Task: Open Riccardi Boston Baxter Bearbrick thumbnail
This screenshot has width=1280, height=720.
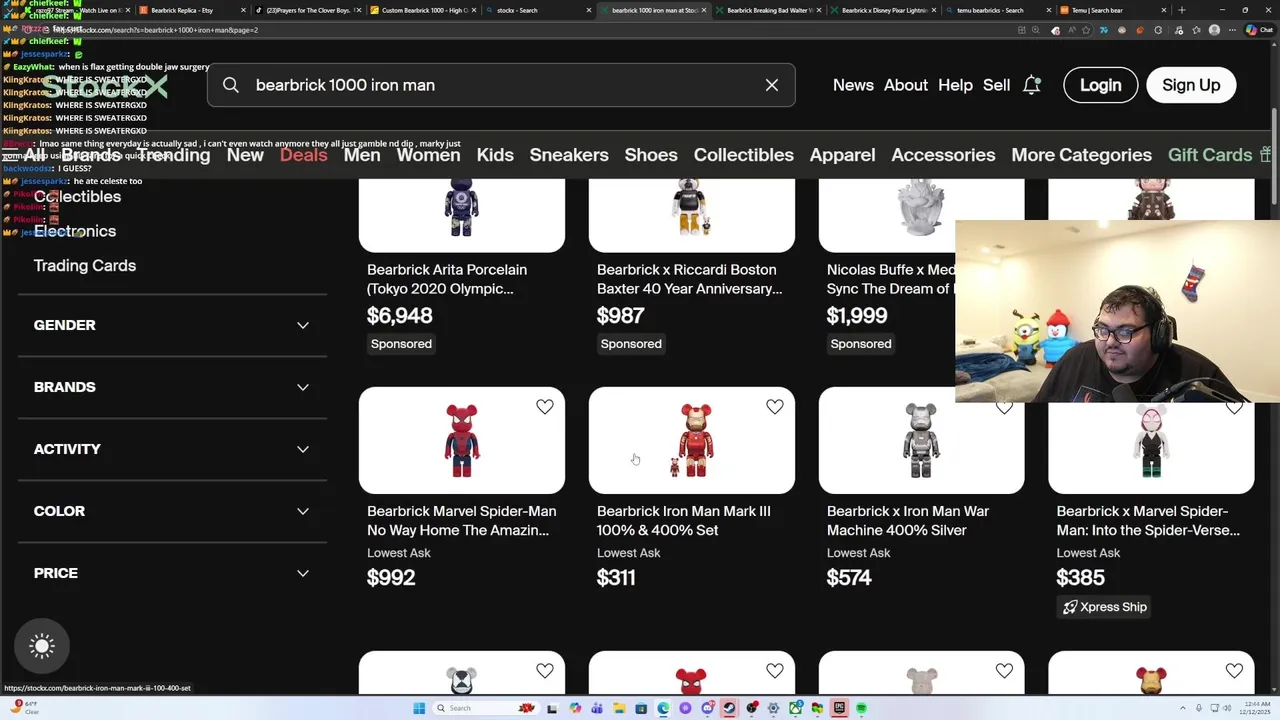Action: [692, 214]
